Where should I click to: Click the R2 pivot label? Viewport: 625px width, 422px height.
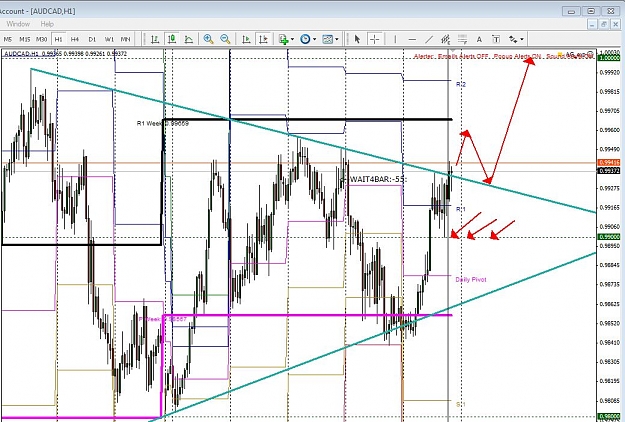(461, 84)
